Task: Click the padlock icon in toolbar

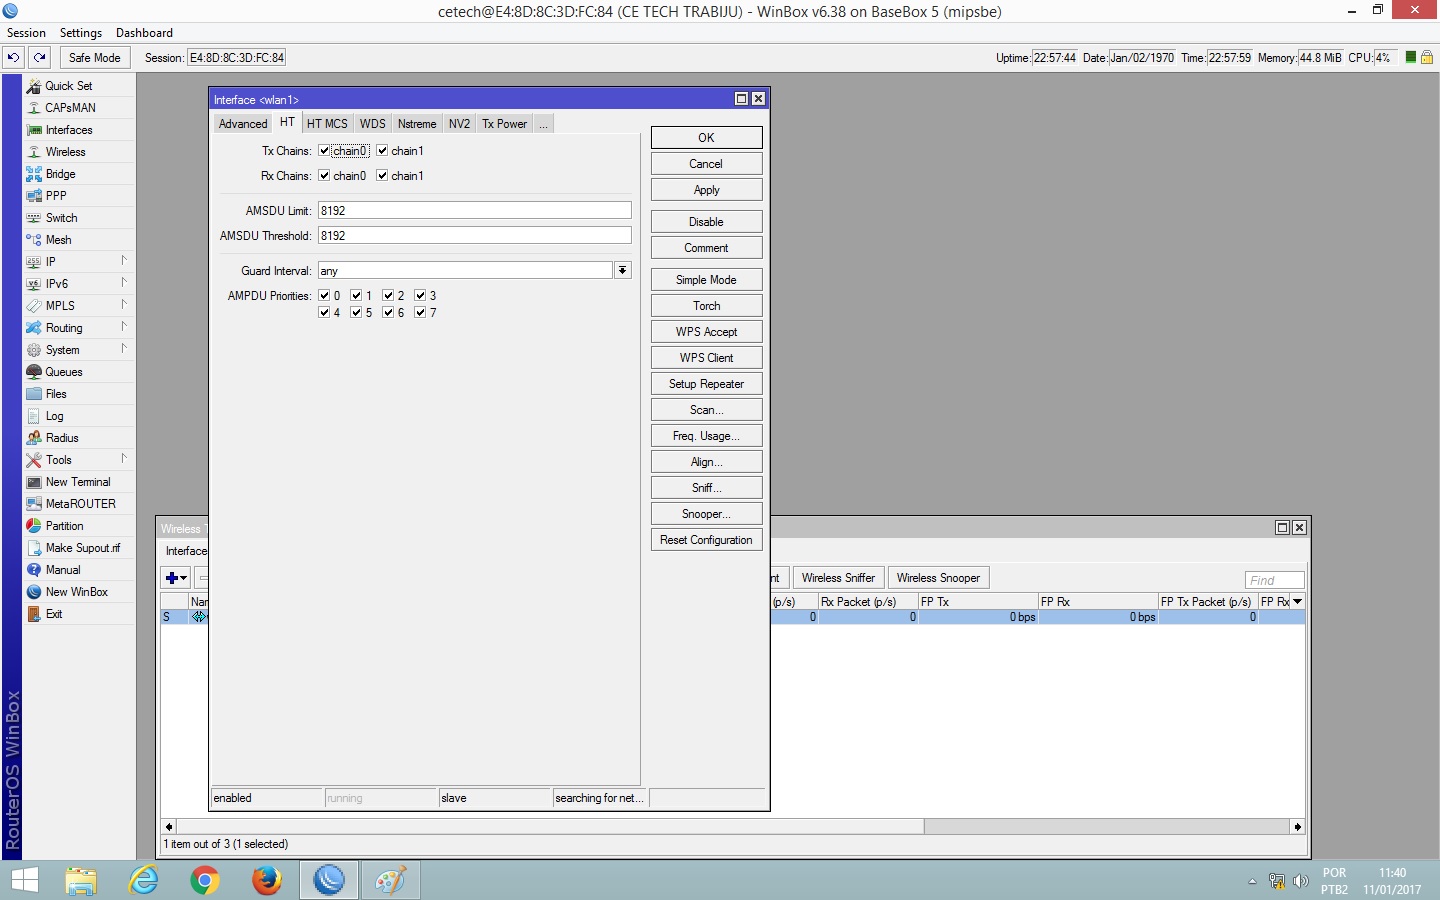Action: 1428,58
